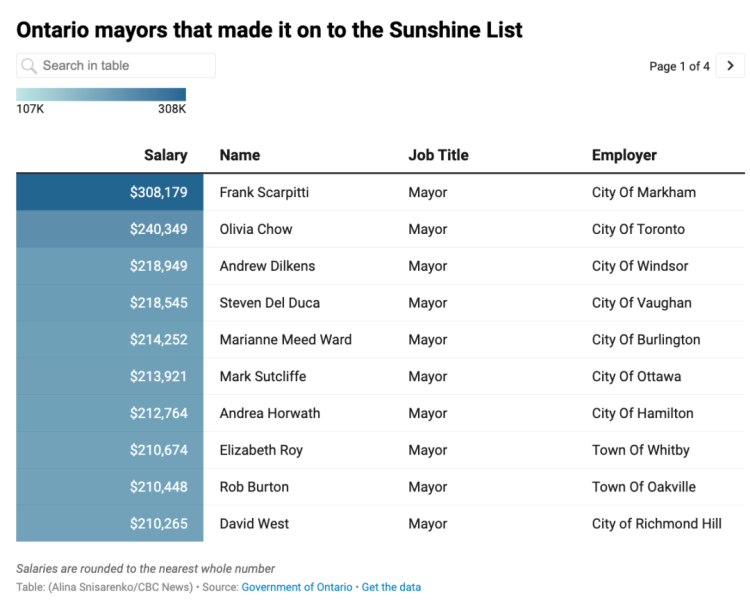Click the City Of Windsor employer cell

[x=640, y=266]
